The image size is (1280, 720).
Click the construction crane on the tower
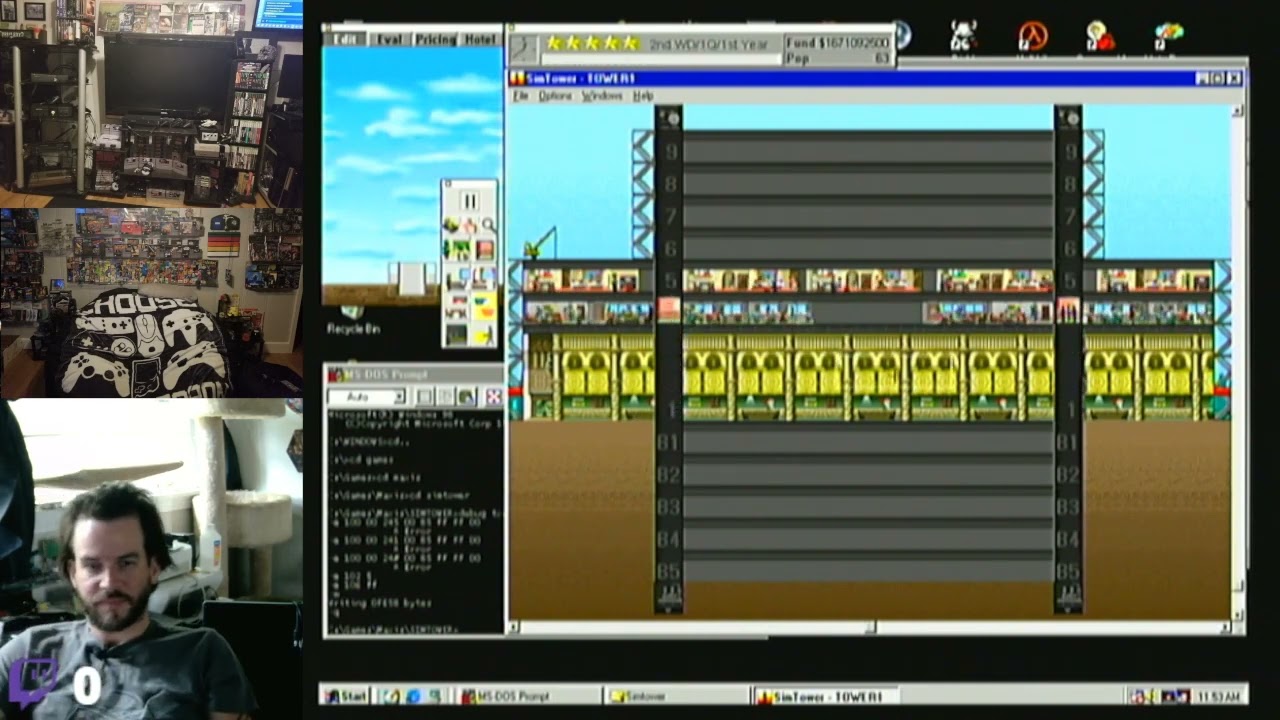pyautogui.click(x=541, y=243)
